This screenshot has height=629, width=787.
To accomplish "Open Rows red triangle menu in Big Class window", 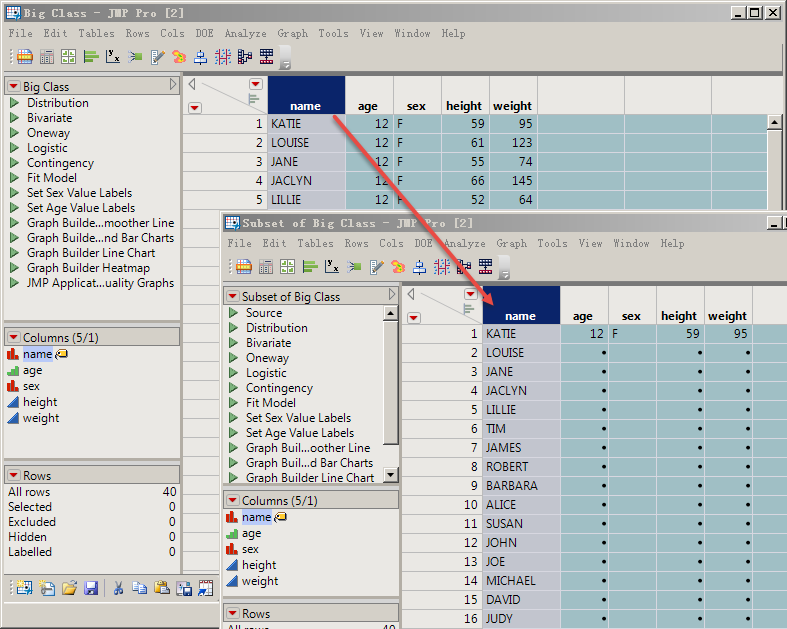I will tap(14, 476).
